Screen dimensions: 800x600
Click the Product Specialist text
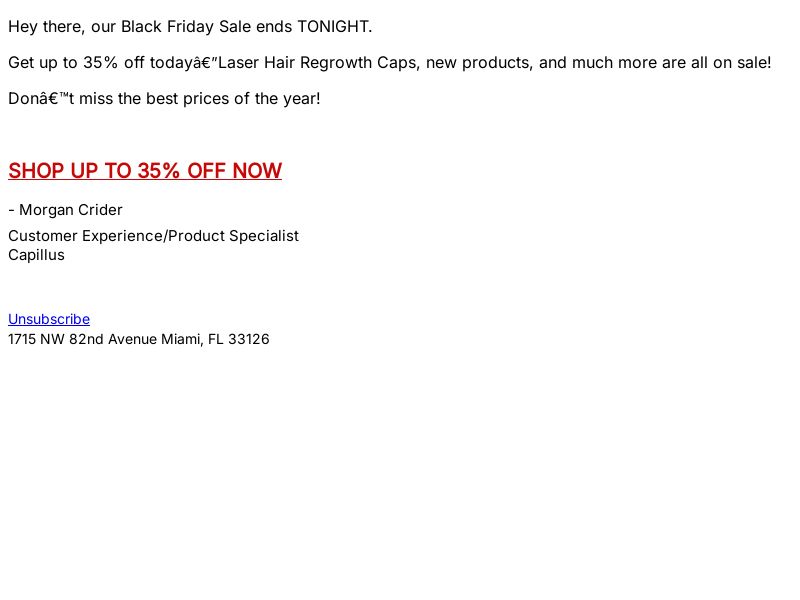(x=233, y=236)
